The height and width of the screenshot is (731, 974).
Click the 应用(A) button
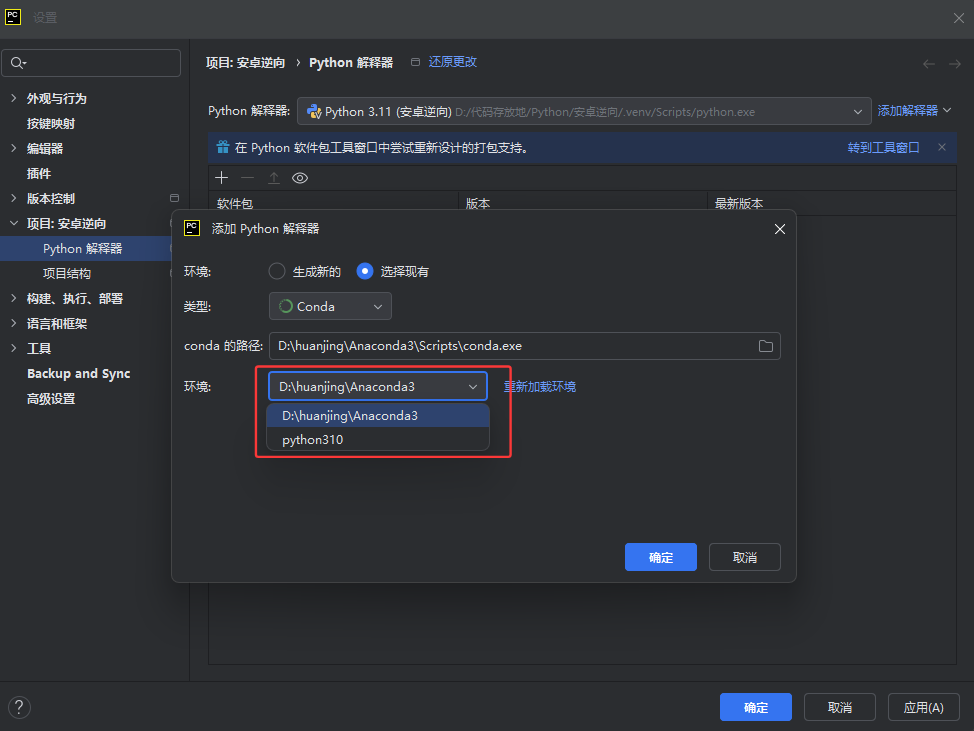point(924,707)
